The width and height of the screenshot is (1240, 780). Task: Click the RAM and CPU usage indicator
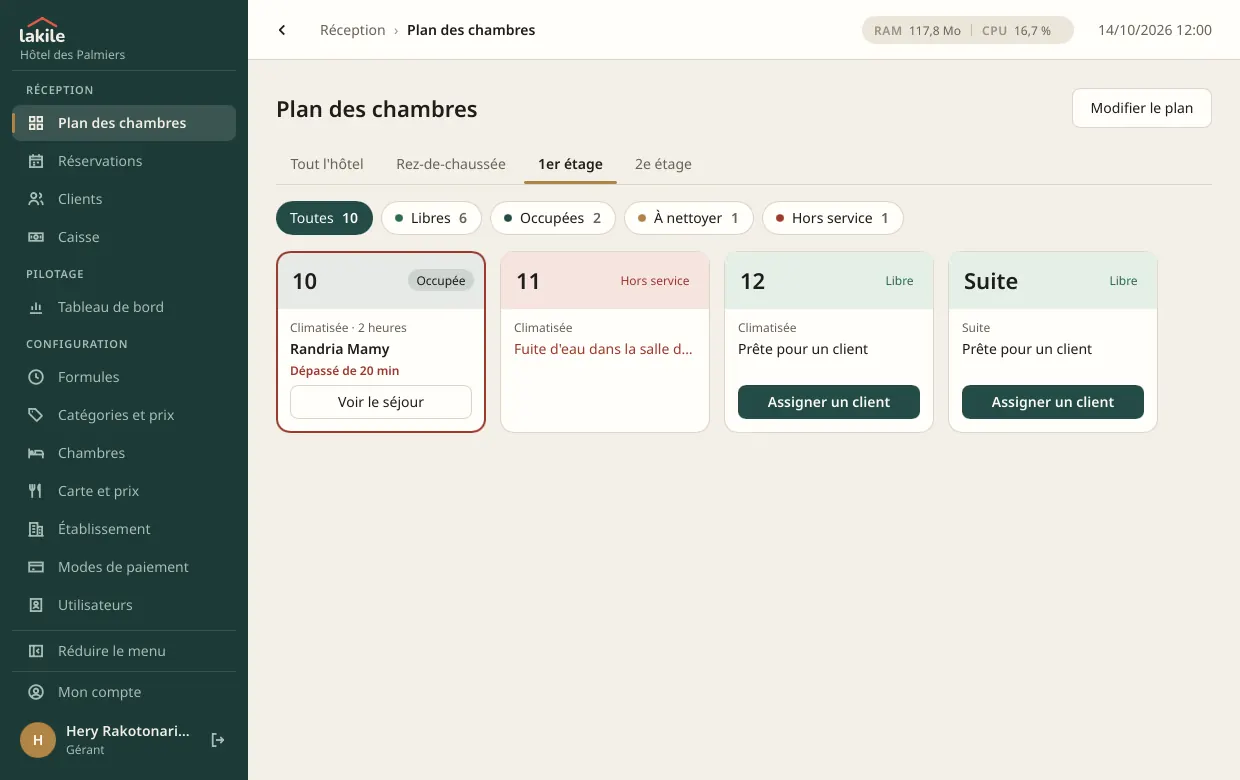[968, 30]
